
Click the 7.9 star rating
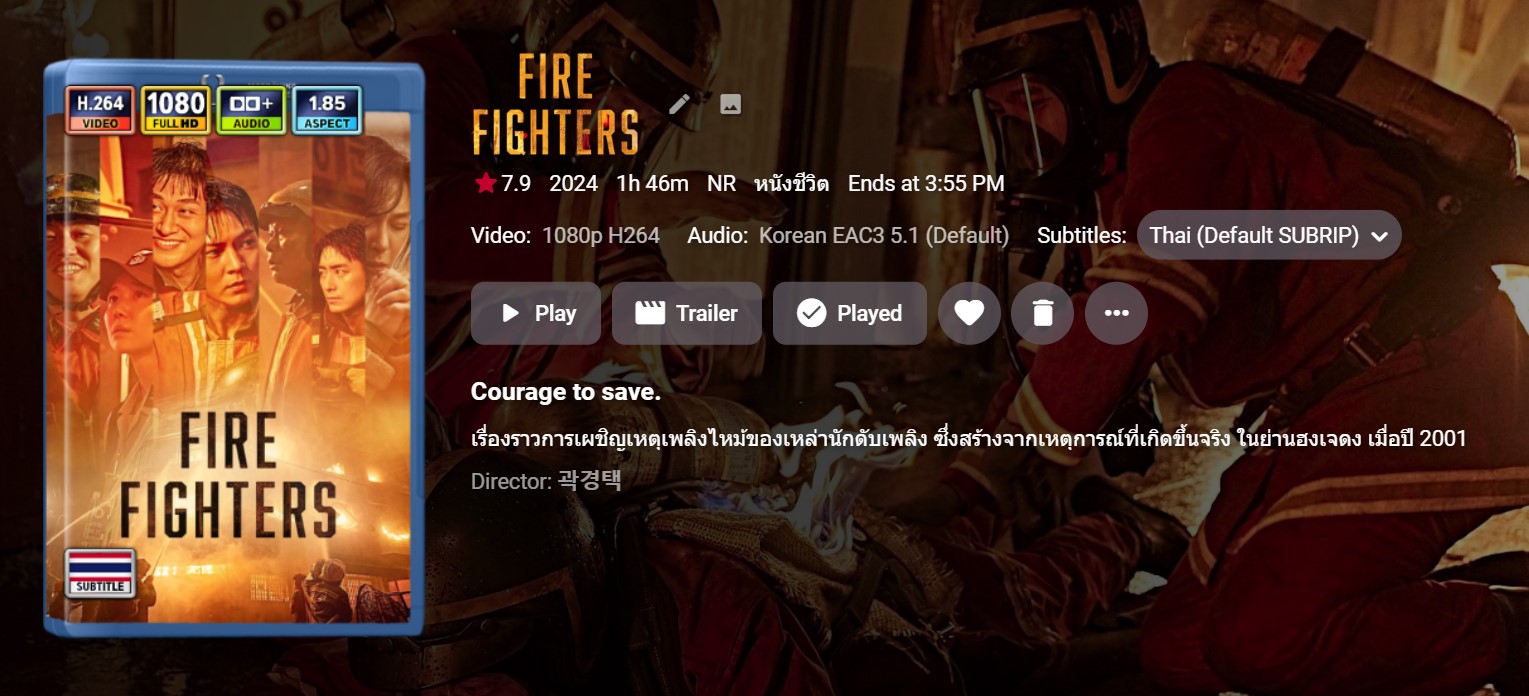click(x=503, y=184)
